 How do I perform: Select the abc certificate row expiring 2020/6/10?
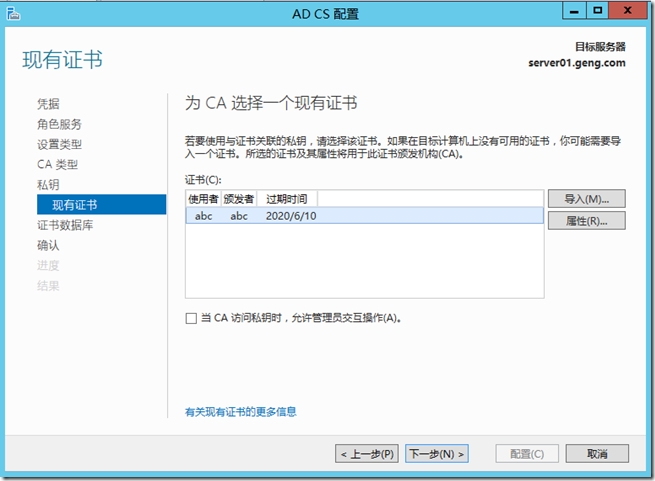[x=365, y=216]
